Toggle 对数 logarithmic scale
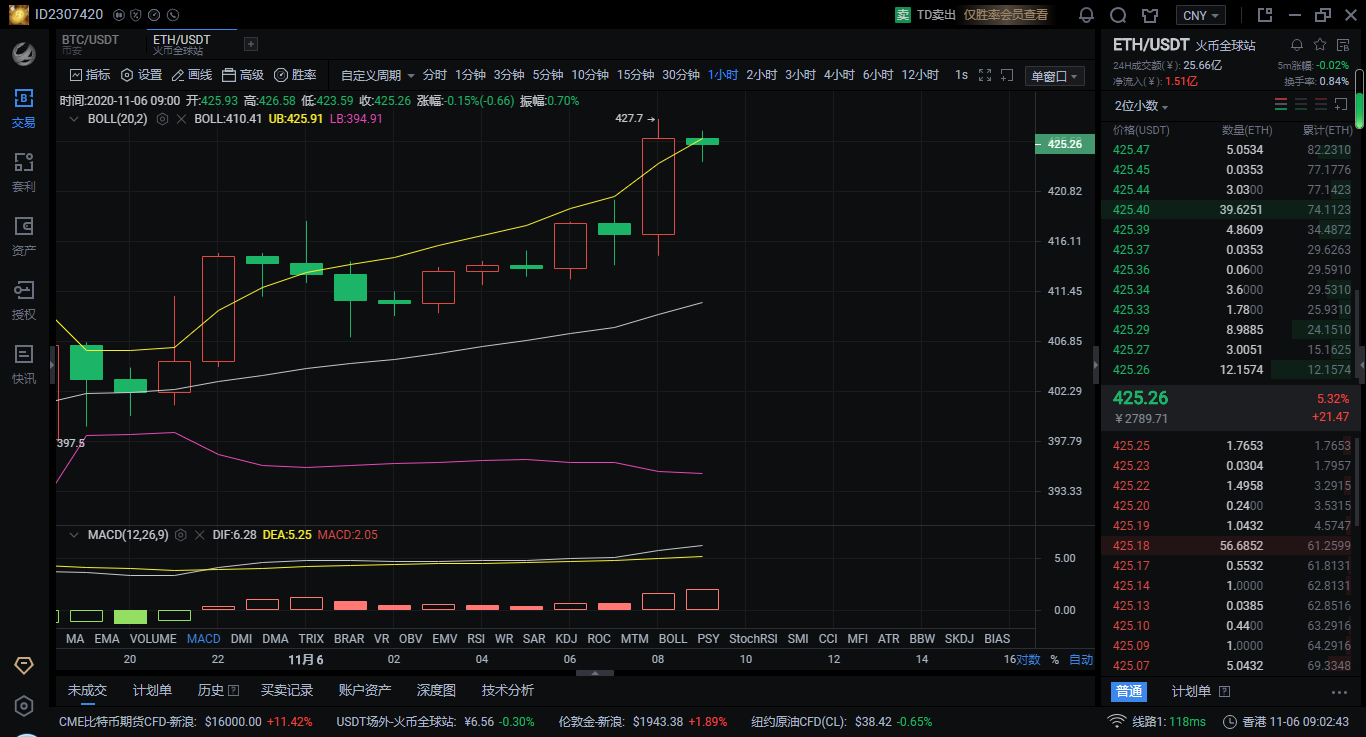1366x737 pixels. click(x=1028, y=660)
